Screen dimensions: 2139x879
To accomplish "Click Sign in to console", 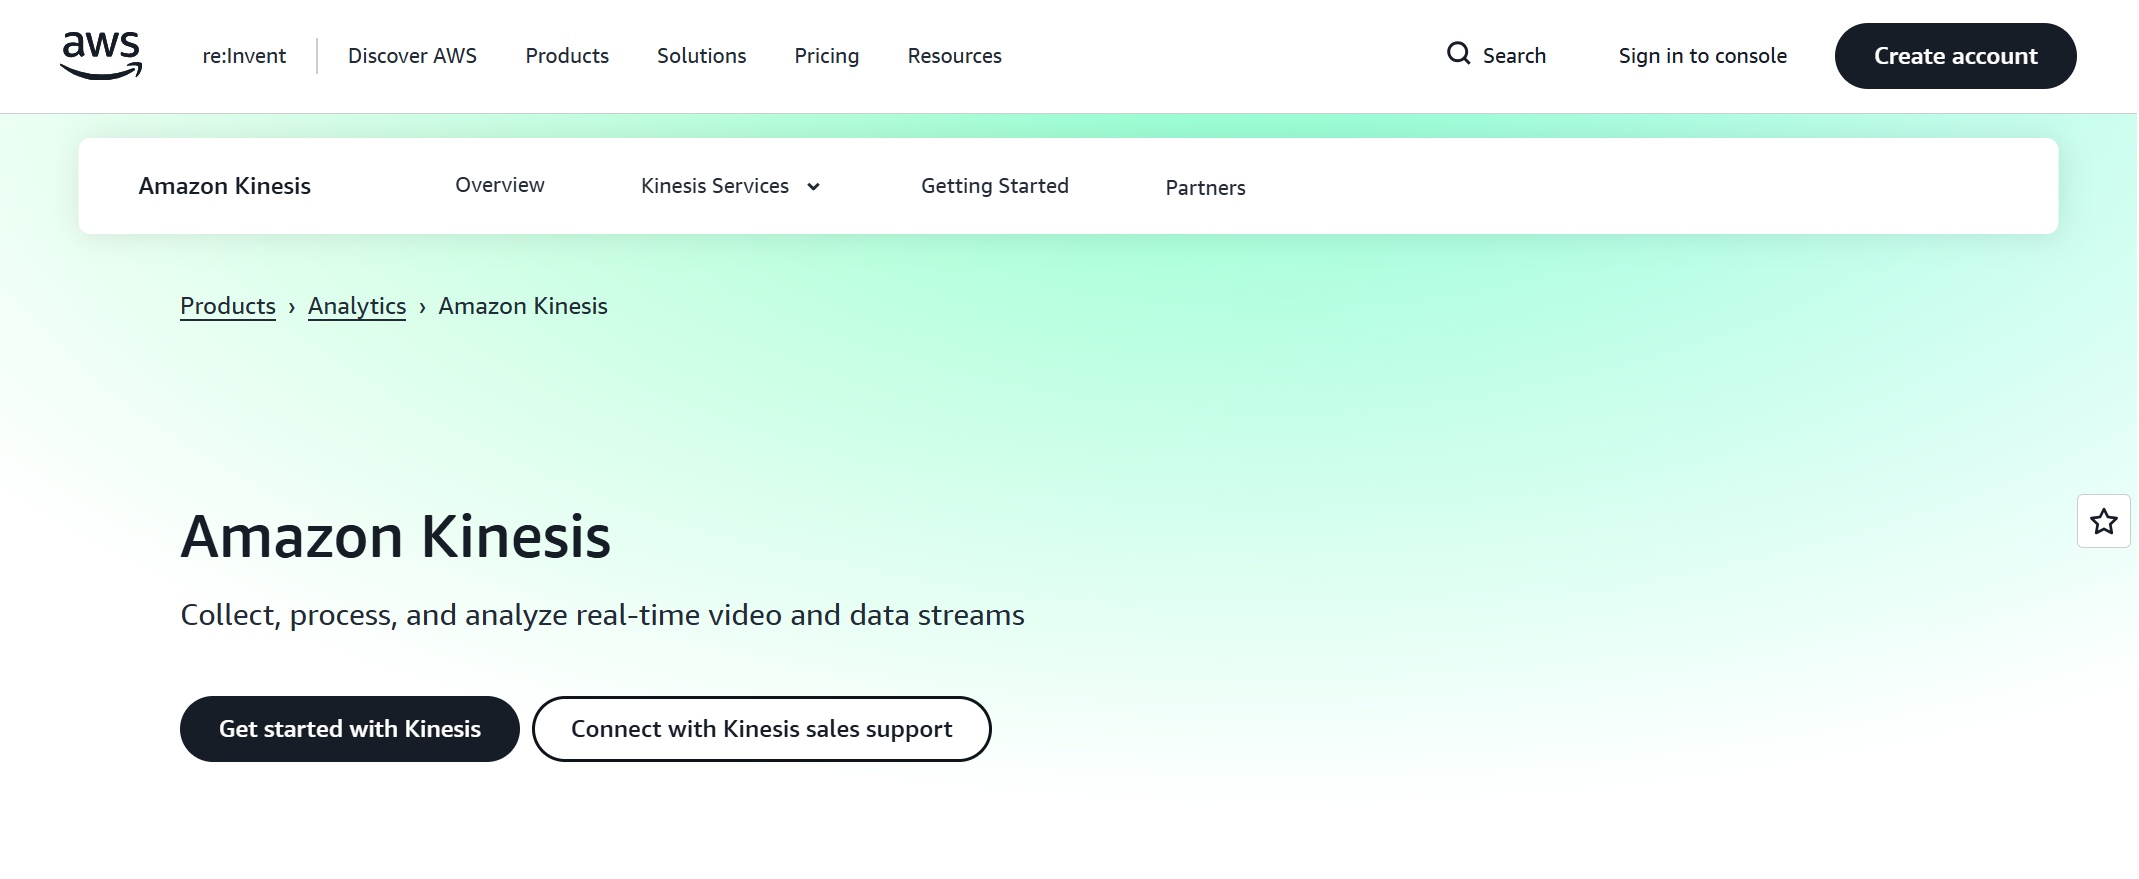I will click(1702, 56).
